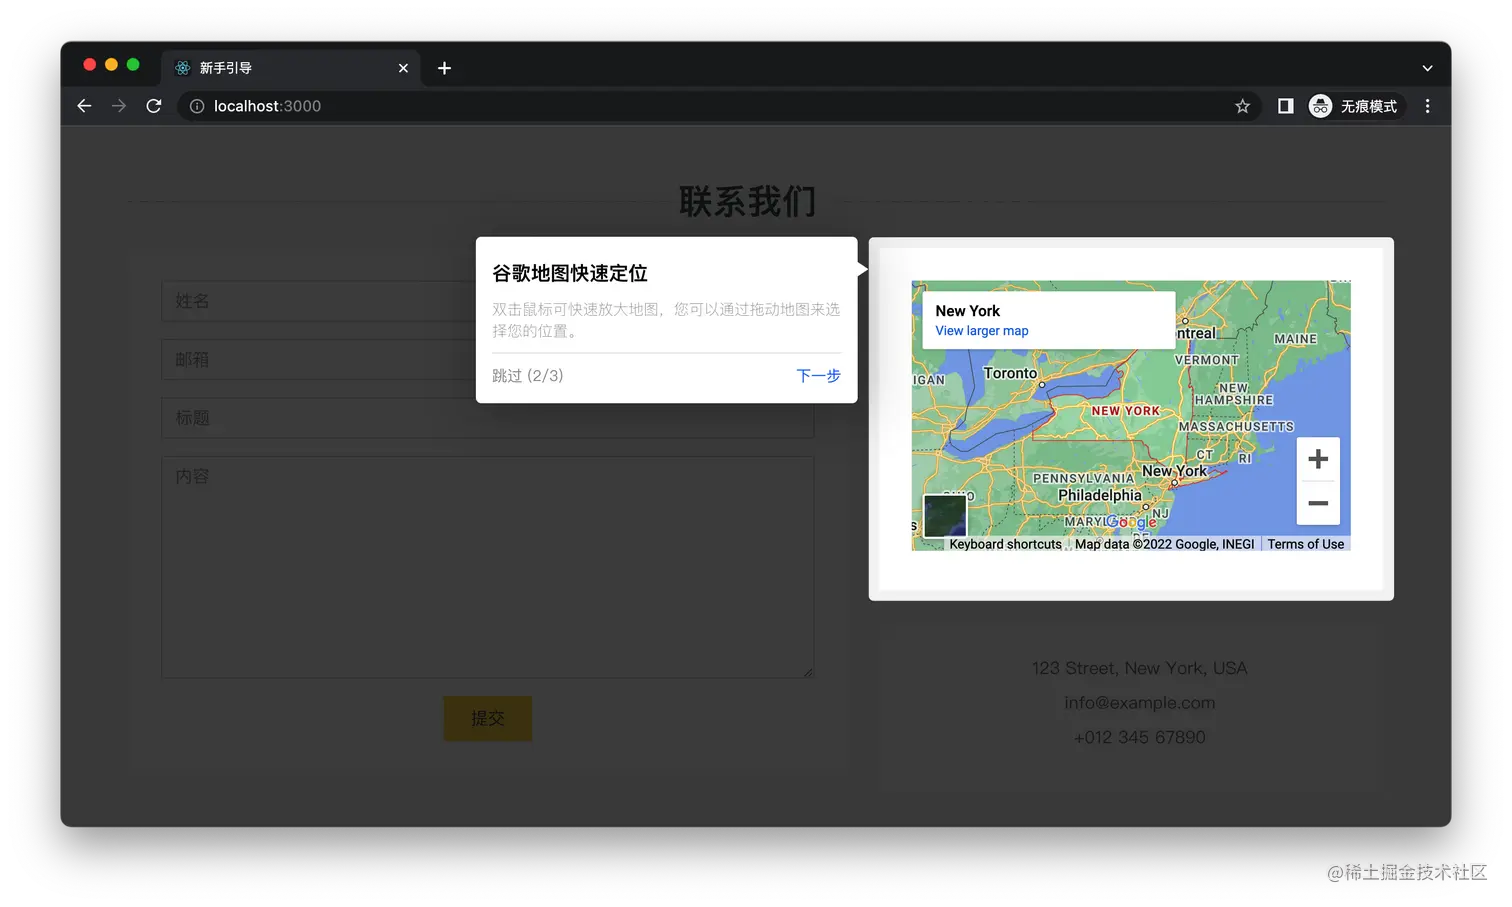Viewport: 1512px width, 907px height.
Task: Zoom out on the map
Action: pyautogui.click(x=1318, y=503)
